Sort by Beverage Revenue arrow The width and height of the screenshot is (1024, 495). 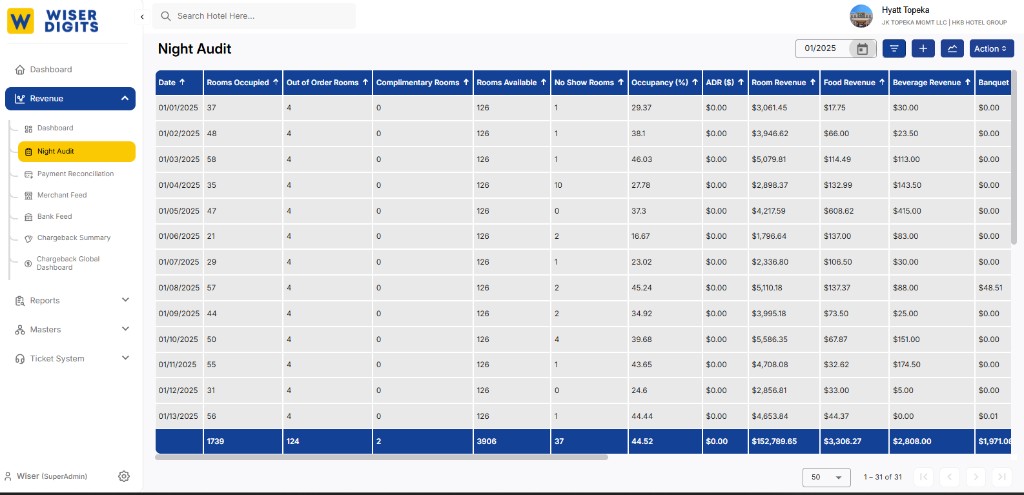coord(967,82)
